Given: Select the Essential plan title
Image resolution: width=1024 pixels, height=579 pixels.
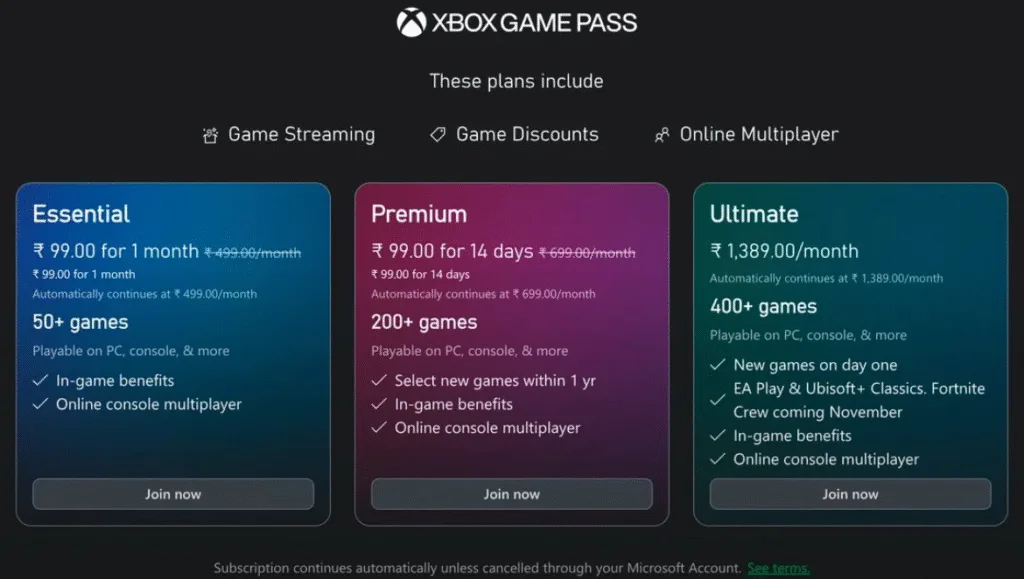Looking at the screenshot, I should point(81,214).
